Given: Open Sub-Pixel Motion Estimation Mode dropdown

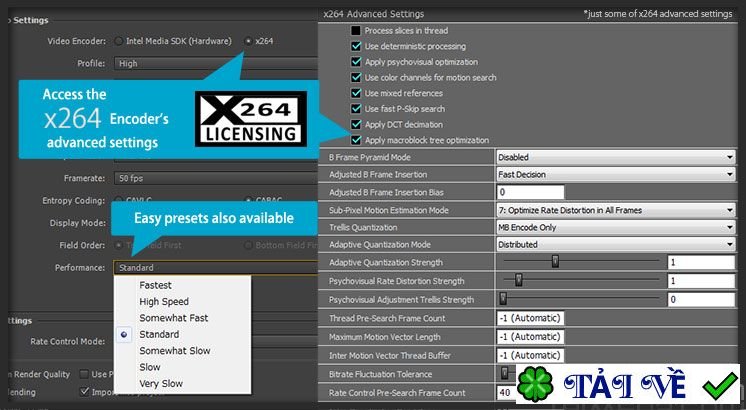Looking at the screenshot, I should (x=616, y=210).
